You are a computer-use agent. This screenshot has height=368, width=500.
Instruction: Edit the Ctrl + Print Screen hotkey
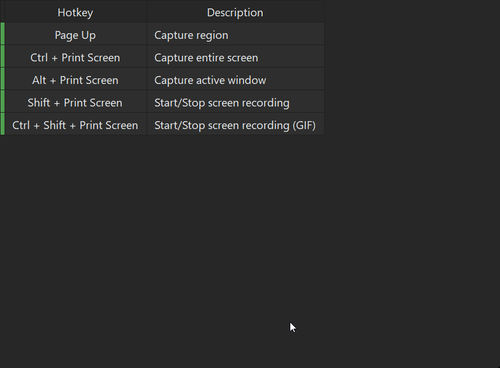tap(75, 56)
